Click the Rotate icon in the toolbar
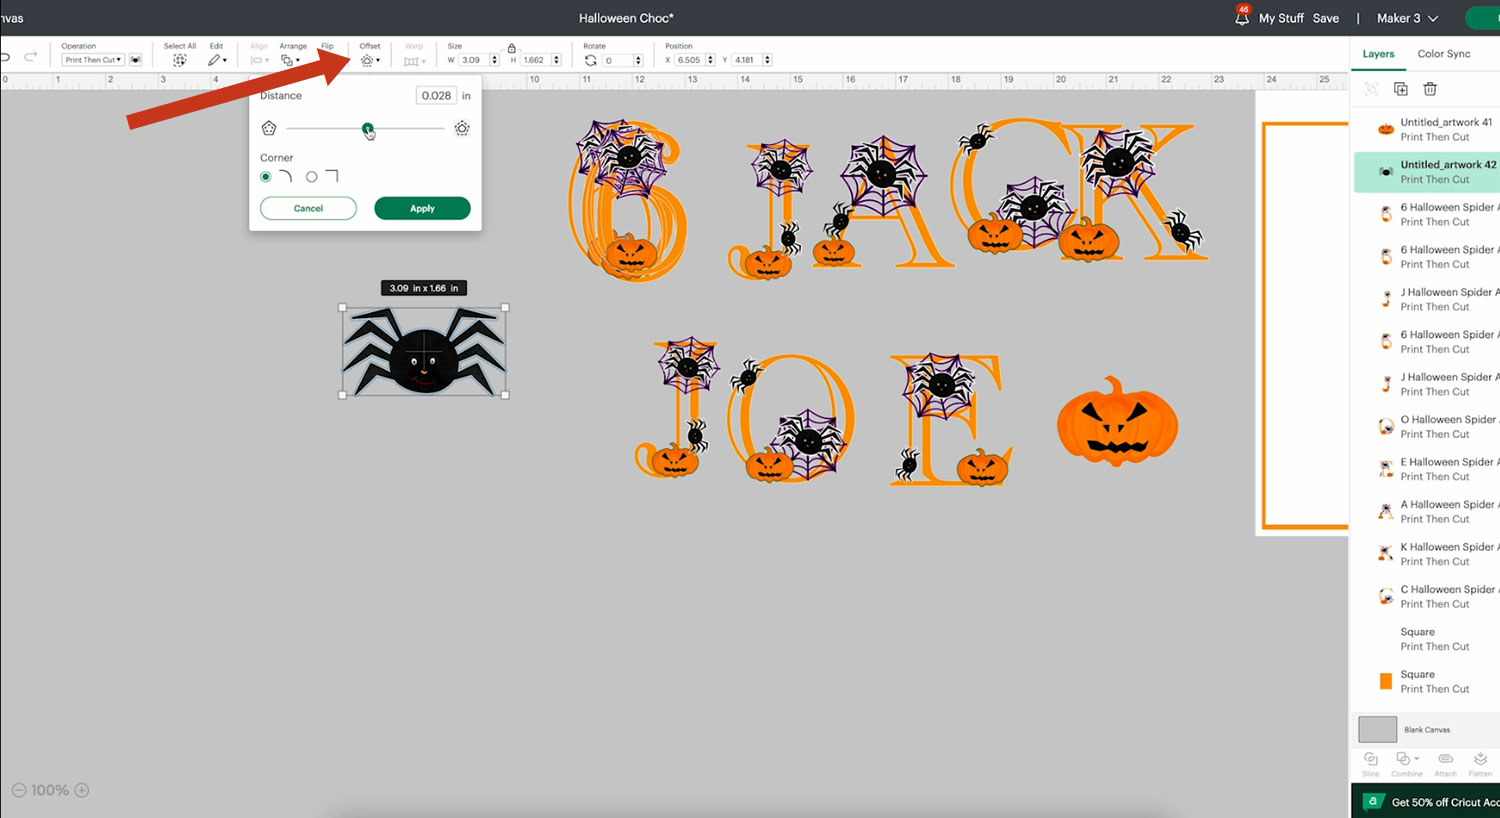The width and height of the screenshot is (1500, 818). click(x=591, y=60)
